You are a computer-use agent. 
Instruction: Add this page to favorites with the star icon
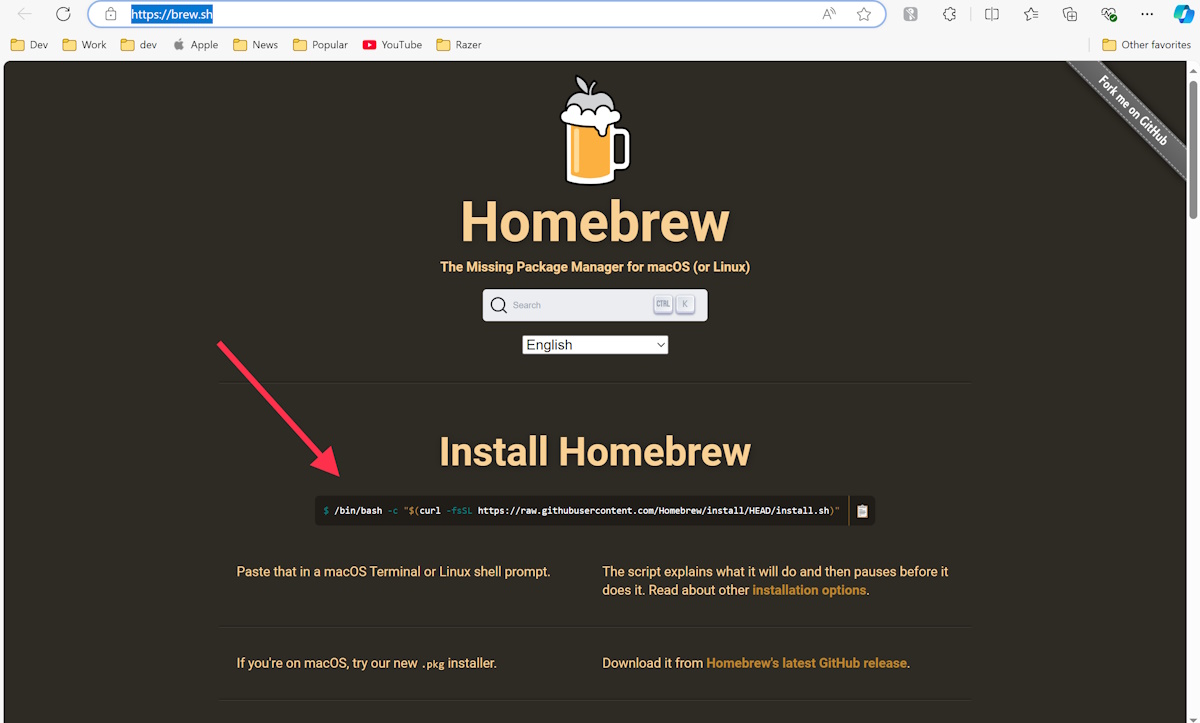[863, 14]
